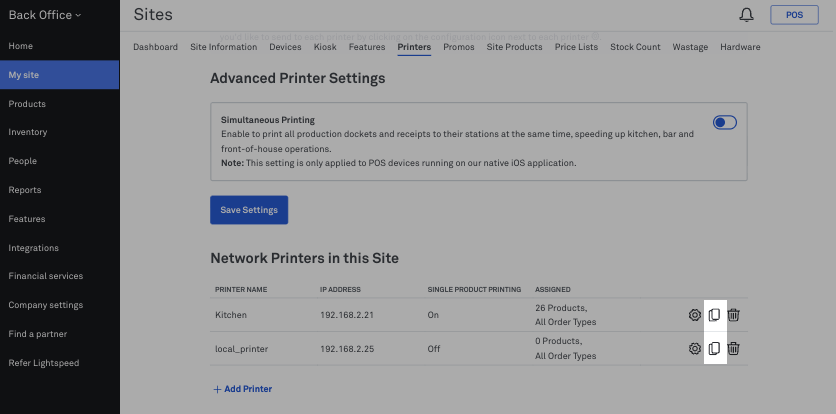Click 26 Products assigned text

561,308
